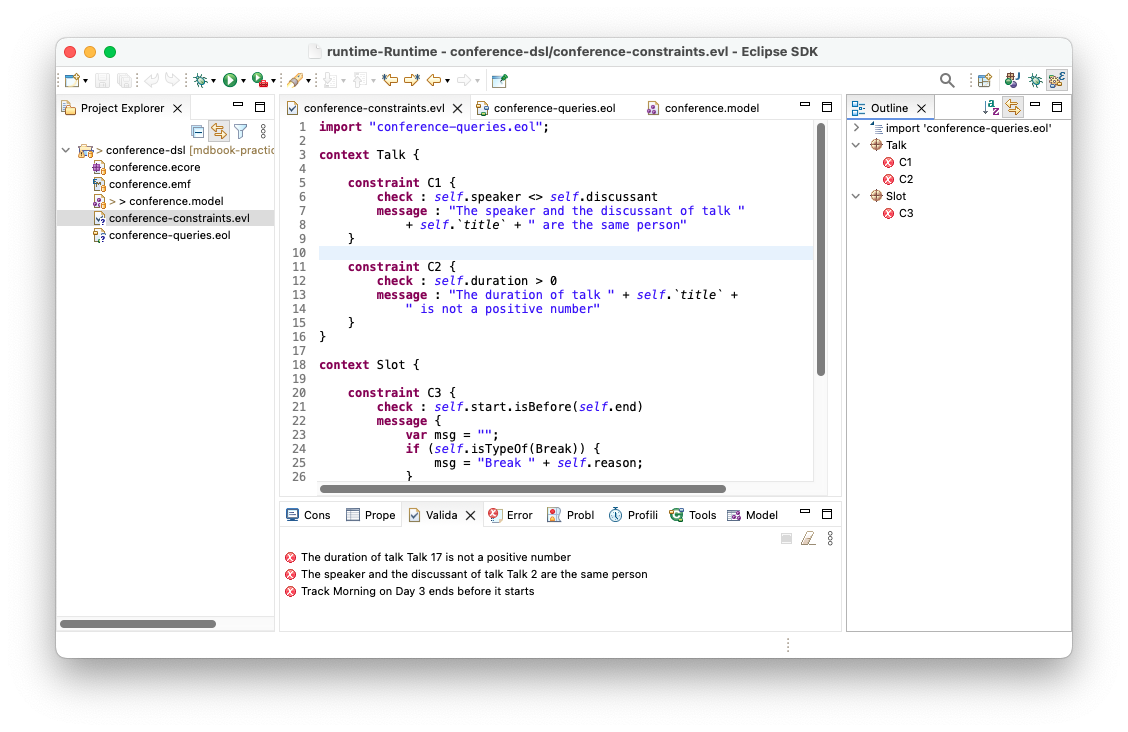Open the Search magnifier icon
This screenshot has width=1128, height=732.
tap(947, 80)
